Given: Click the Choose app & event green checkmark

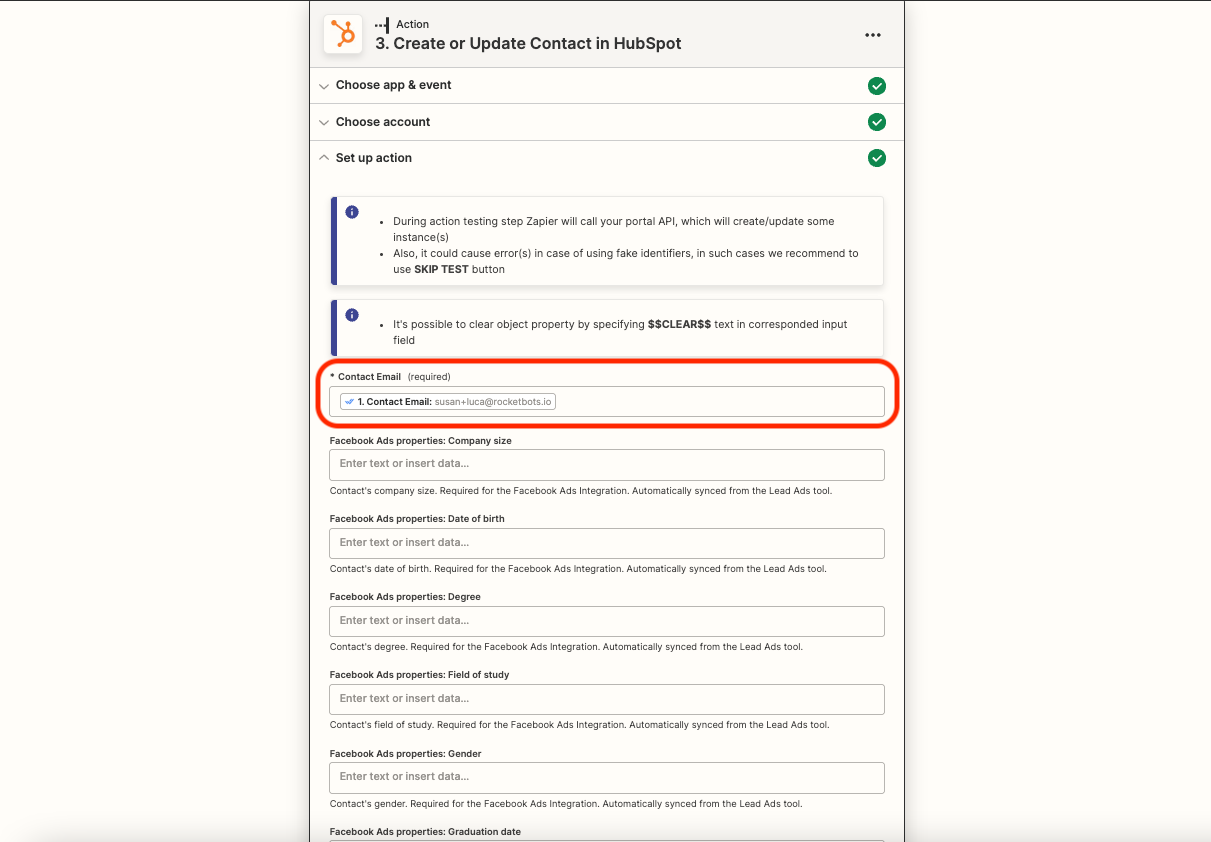Looking at the screenshot, I should 877,86.
